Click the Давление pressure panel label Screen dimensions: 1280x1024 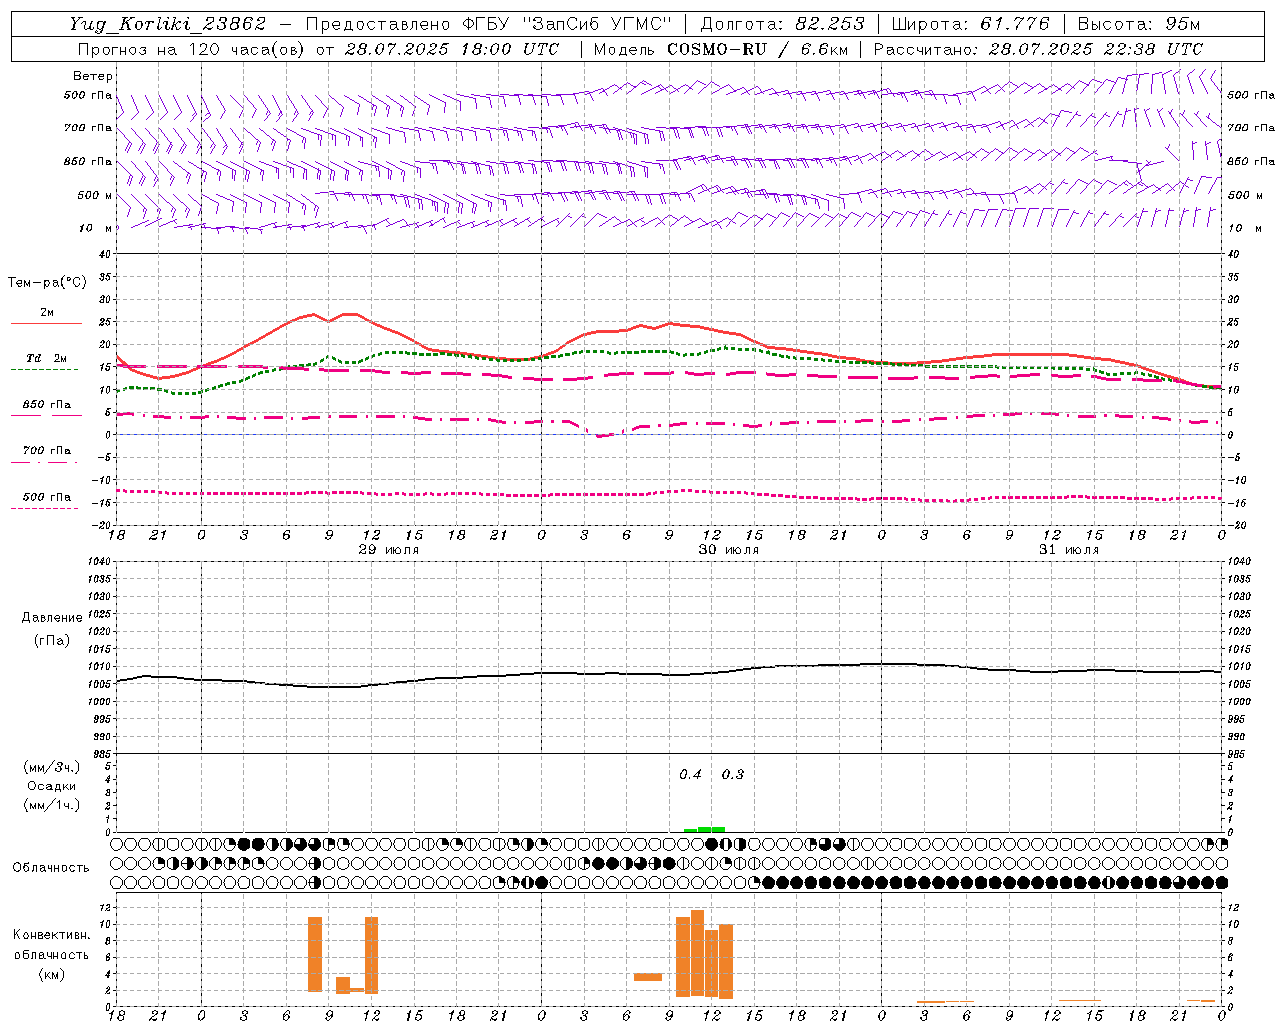point(51,618)
